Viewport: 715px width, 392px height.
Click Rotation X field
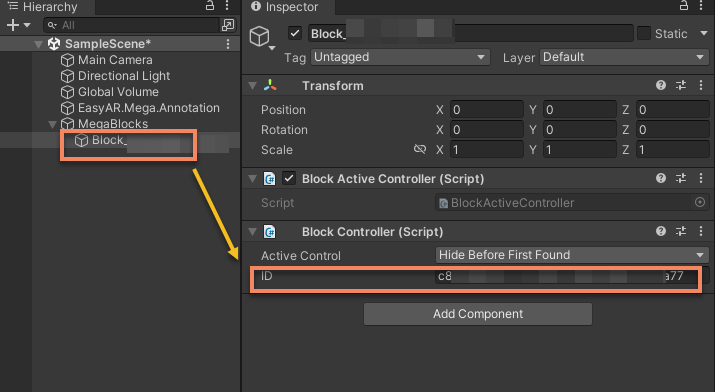point(487,130)
